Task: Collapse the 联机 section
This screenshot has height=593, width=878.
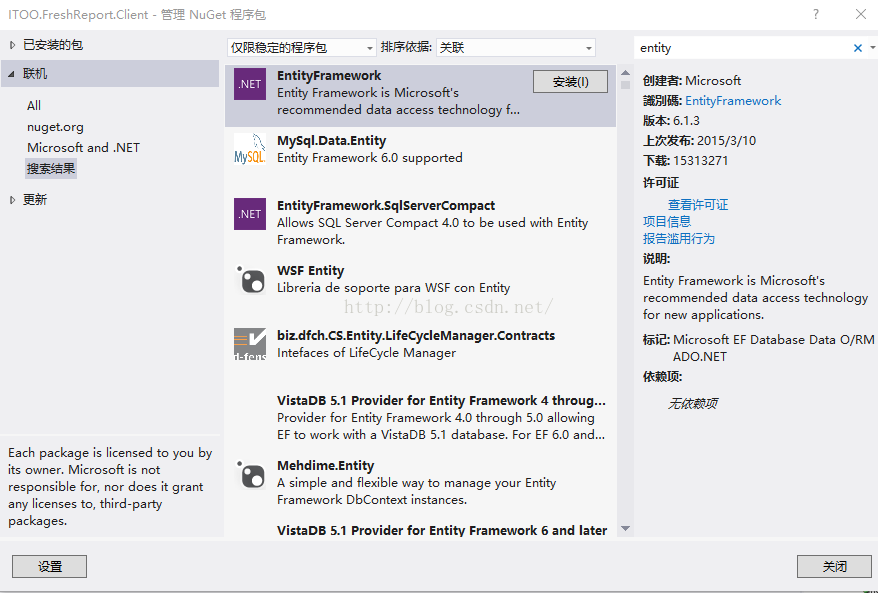Action: [x=11, y=74]
